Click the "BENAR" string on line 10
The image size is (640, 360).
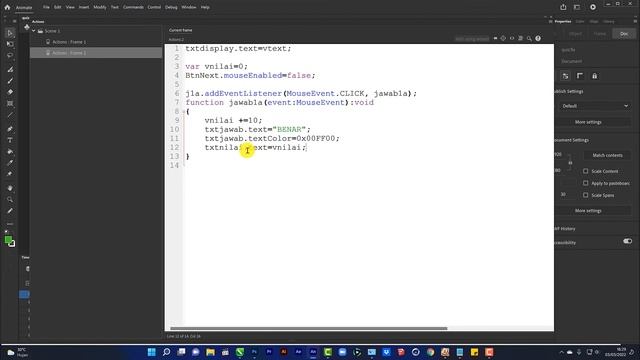289,129
